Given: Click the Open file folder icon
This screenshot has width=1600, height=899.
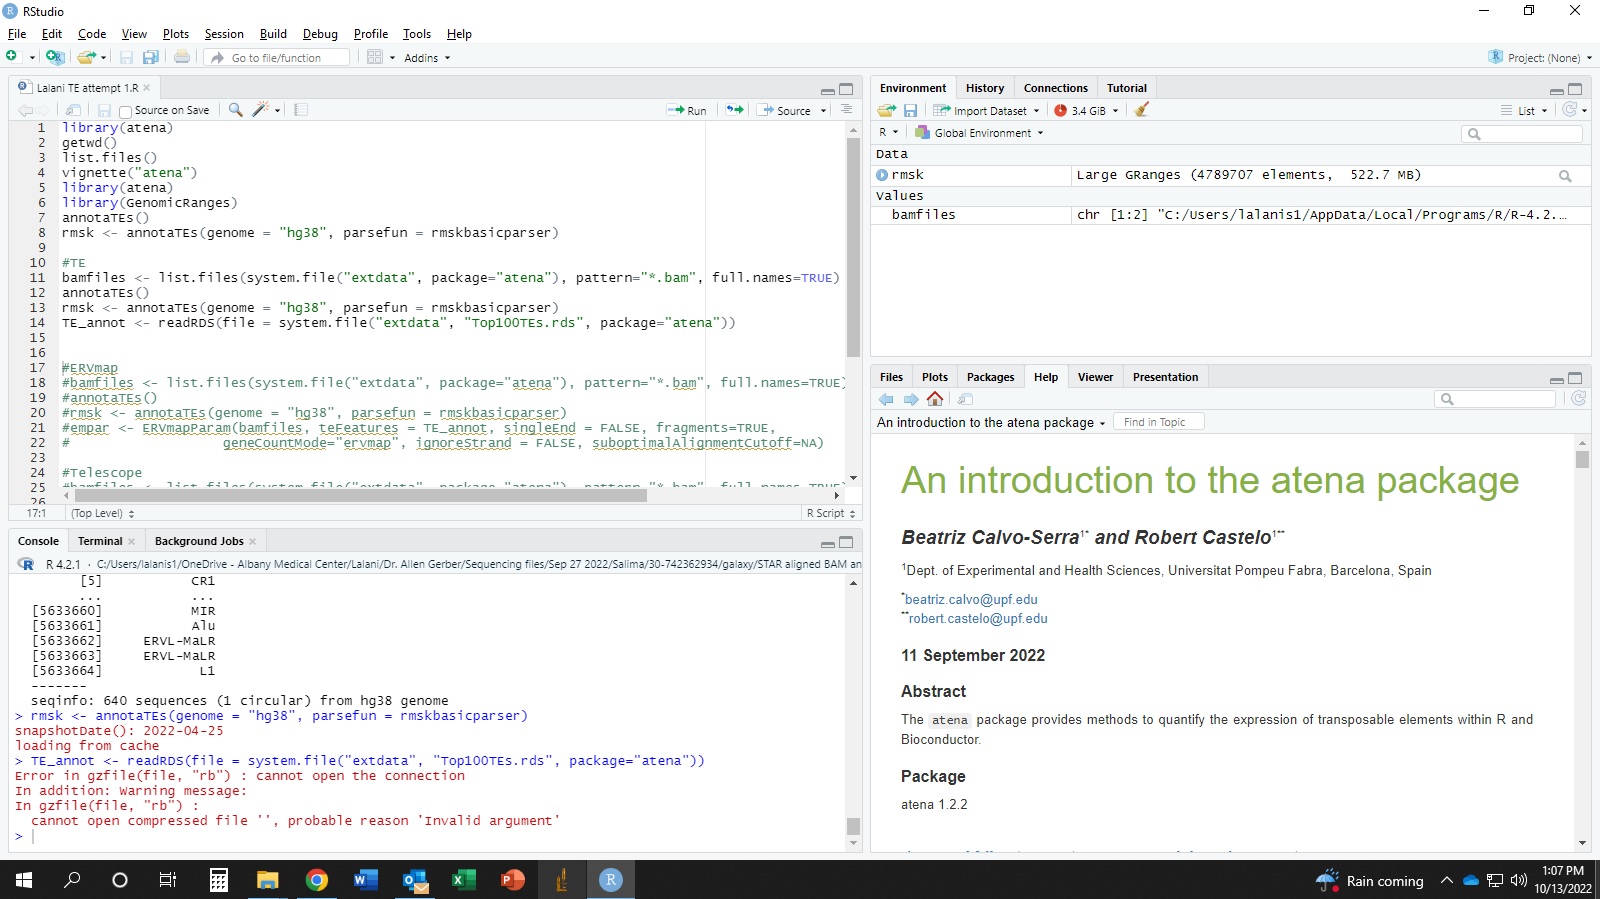Looking at the screenshot, I should point(87,57).
